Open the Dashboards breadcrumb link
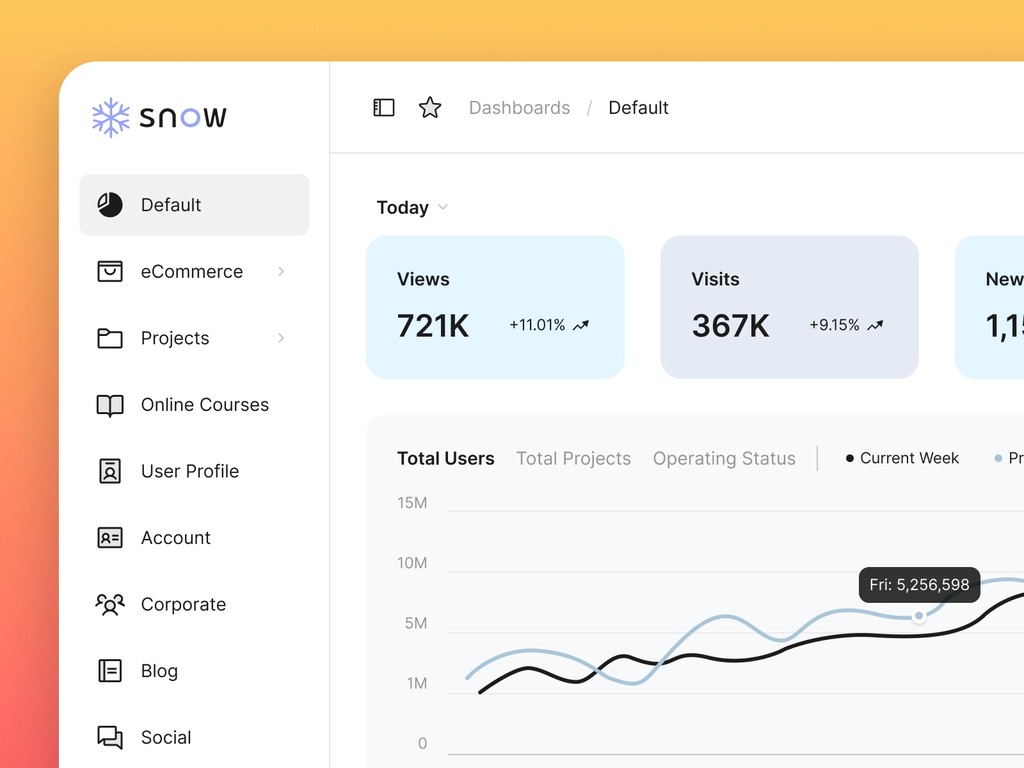Screen dimensions: 1024x768 click(x=519, y=107)
